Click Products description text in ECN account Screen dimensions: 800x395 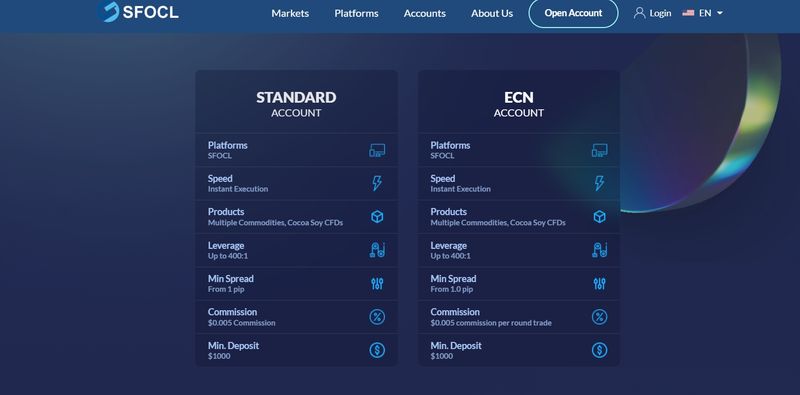[x=498, y=223]
